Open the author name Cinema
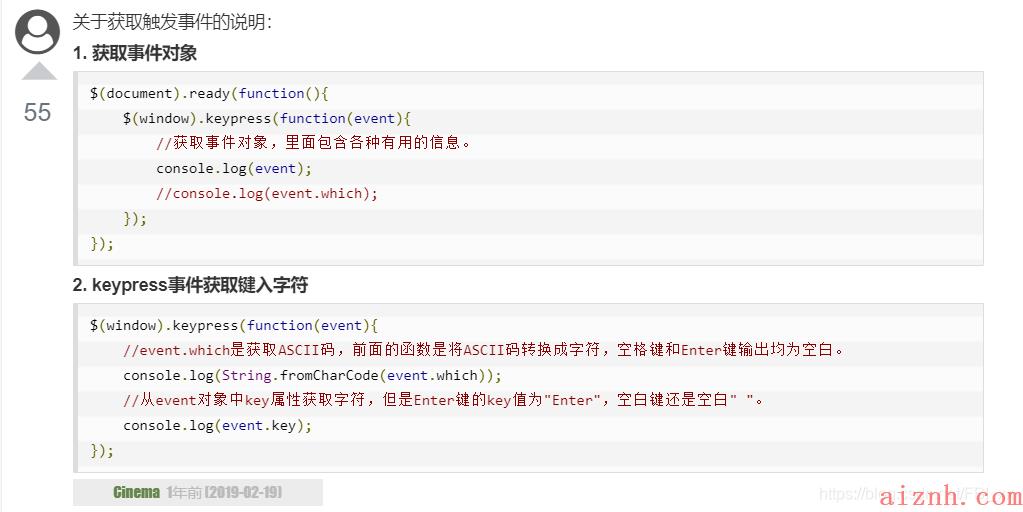The image size is (1023, 512). click(x=136, y=492)
